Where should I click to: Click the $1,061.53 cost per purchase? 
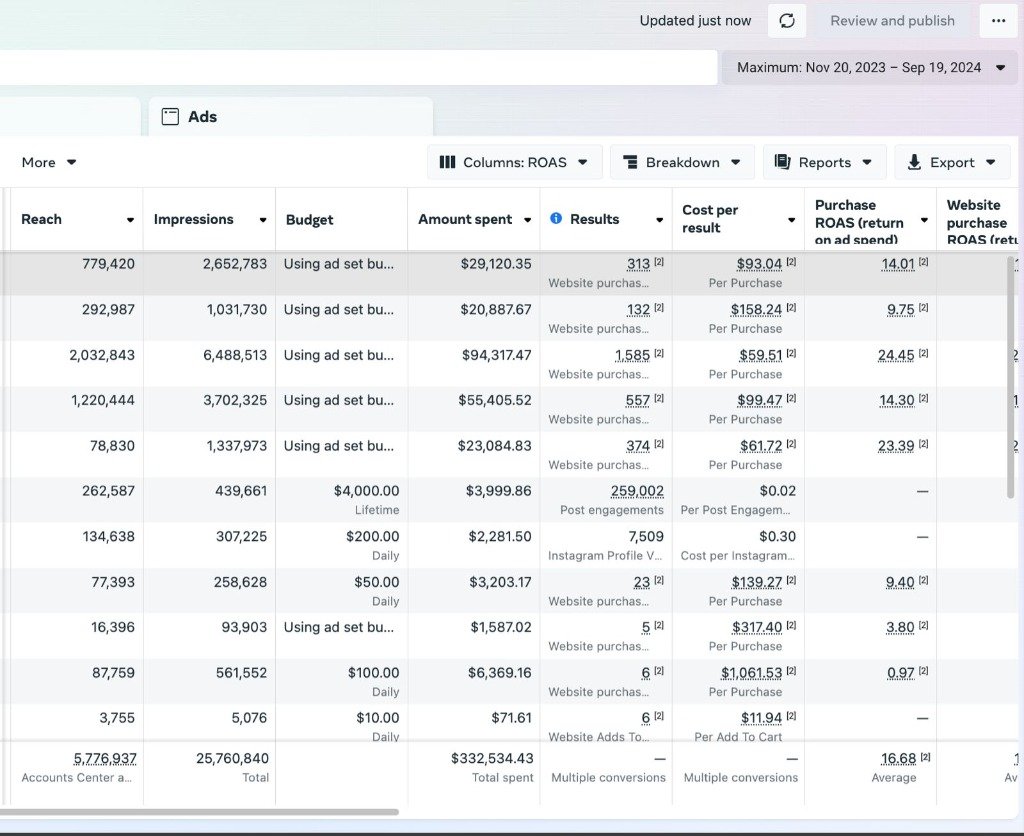(x=751, y=673)
